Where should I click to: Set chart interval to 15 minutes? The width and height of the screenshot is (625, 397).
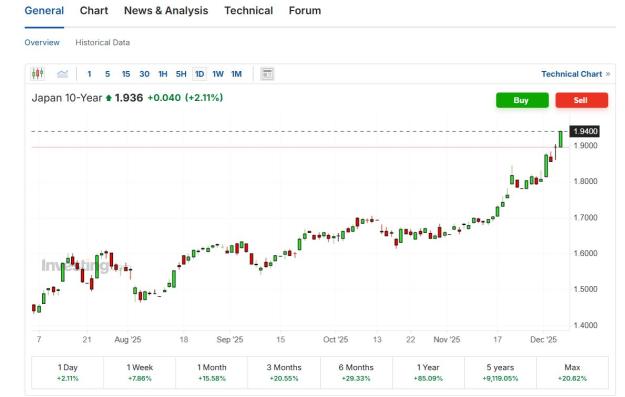pos(126,74)
